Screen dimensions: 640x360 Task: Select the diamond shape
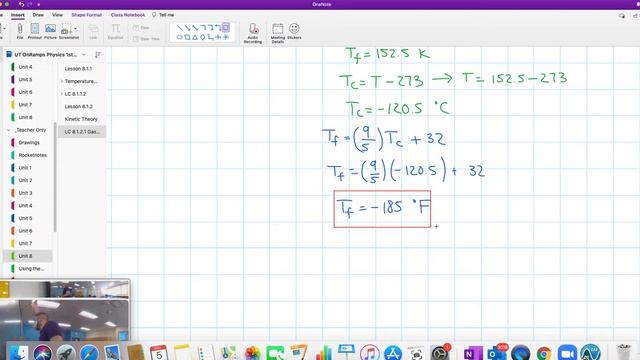tap(202, 37)
